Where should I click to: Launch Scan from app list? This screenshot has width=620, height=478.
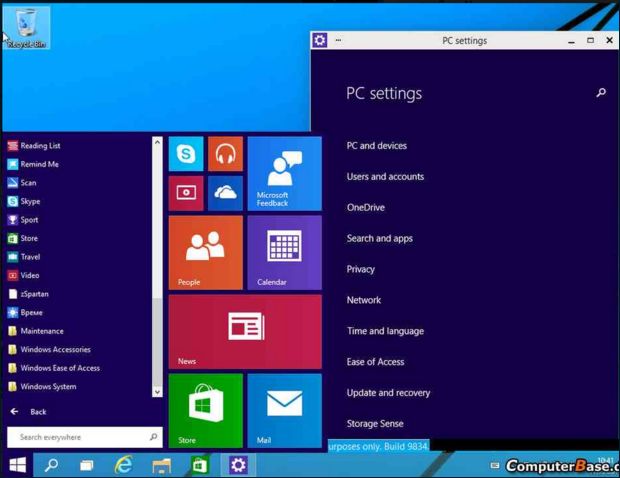22,183
